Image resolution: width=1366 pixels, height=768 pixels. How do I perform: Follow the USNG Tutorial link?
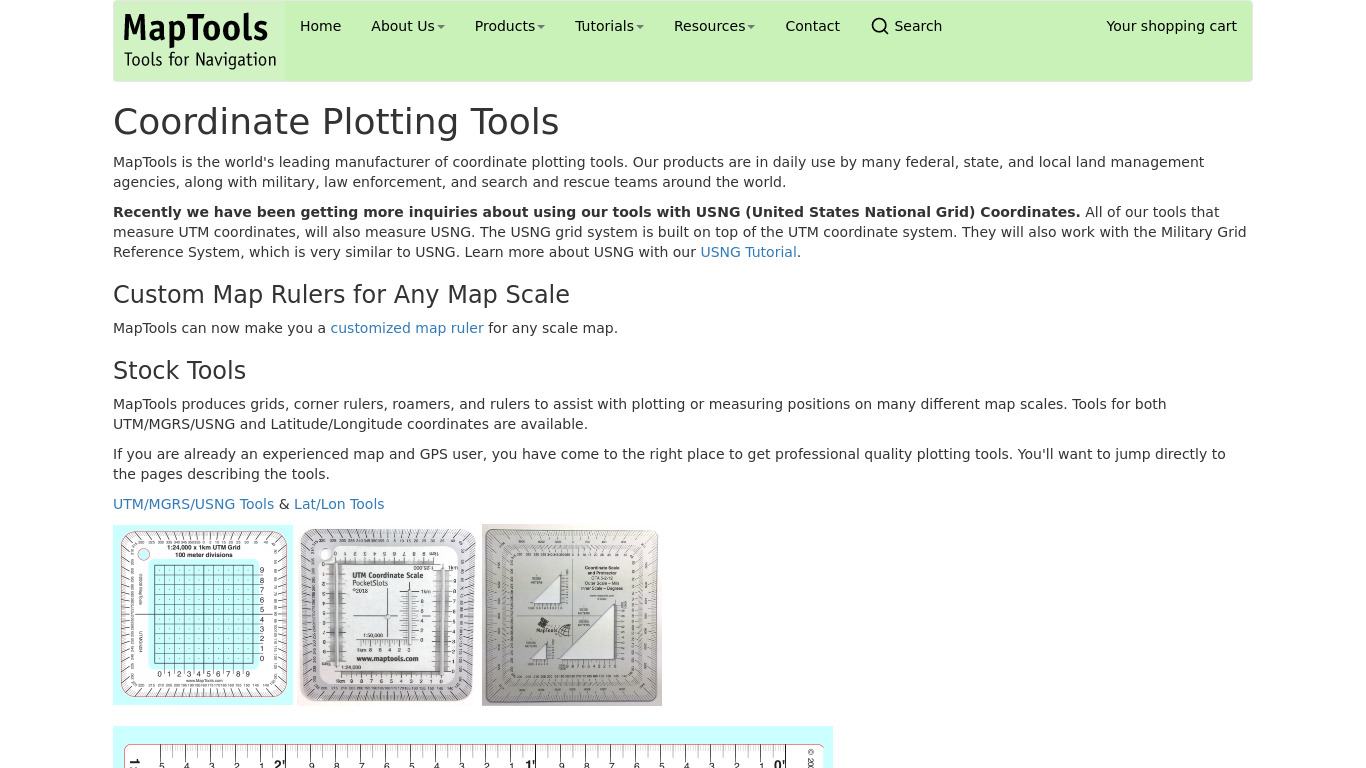point(748,252)
